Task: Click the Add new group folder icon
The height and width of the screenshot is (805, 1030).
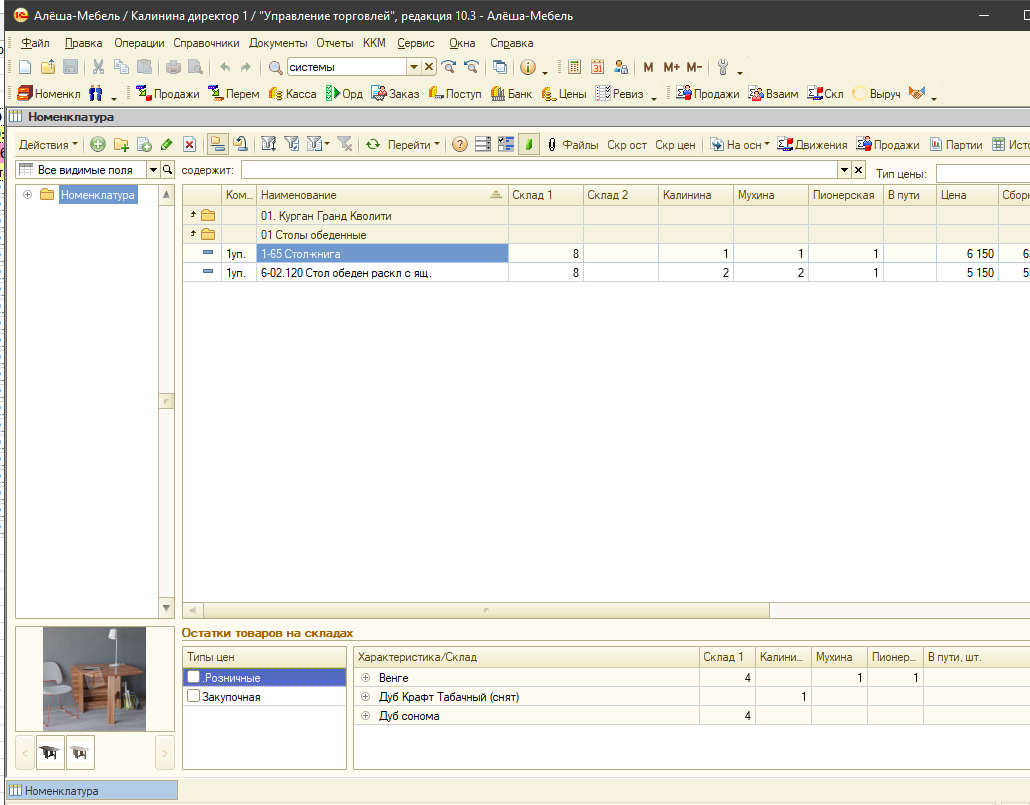Action: 121,145
